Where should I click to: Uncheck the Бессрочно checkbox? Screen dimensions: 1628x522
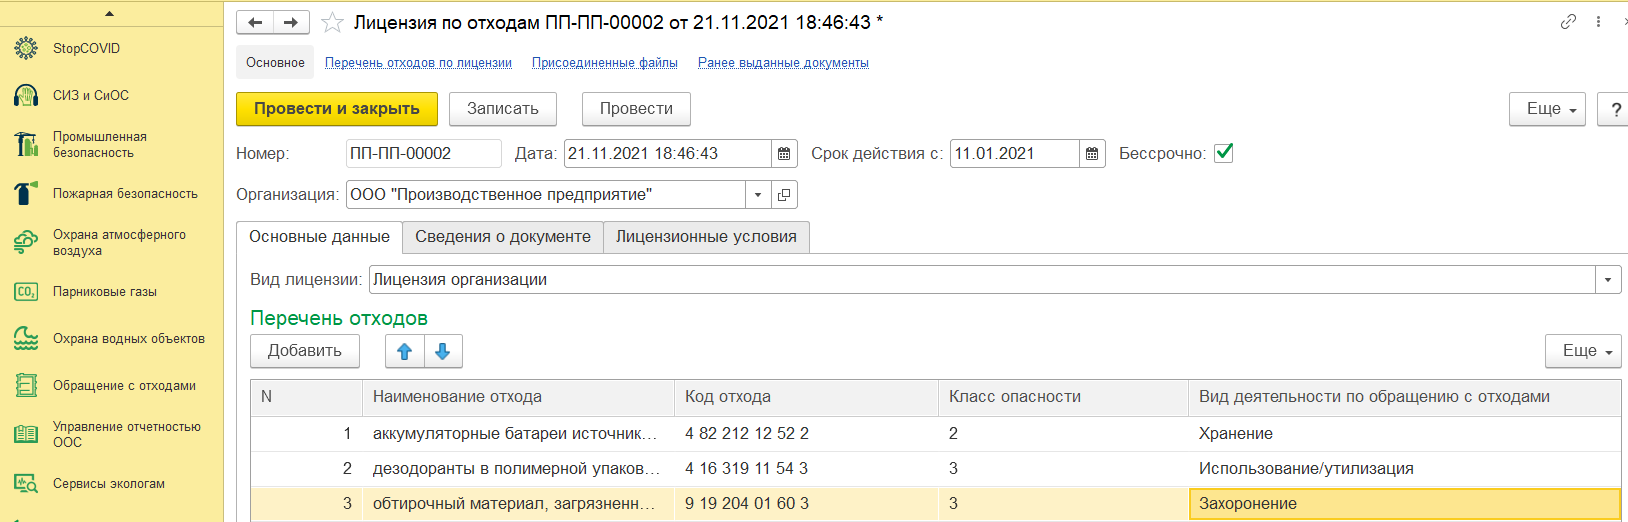pyautogui.click(x=1223, y=153)
